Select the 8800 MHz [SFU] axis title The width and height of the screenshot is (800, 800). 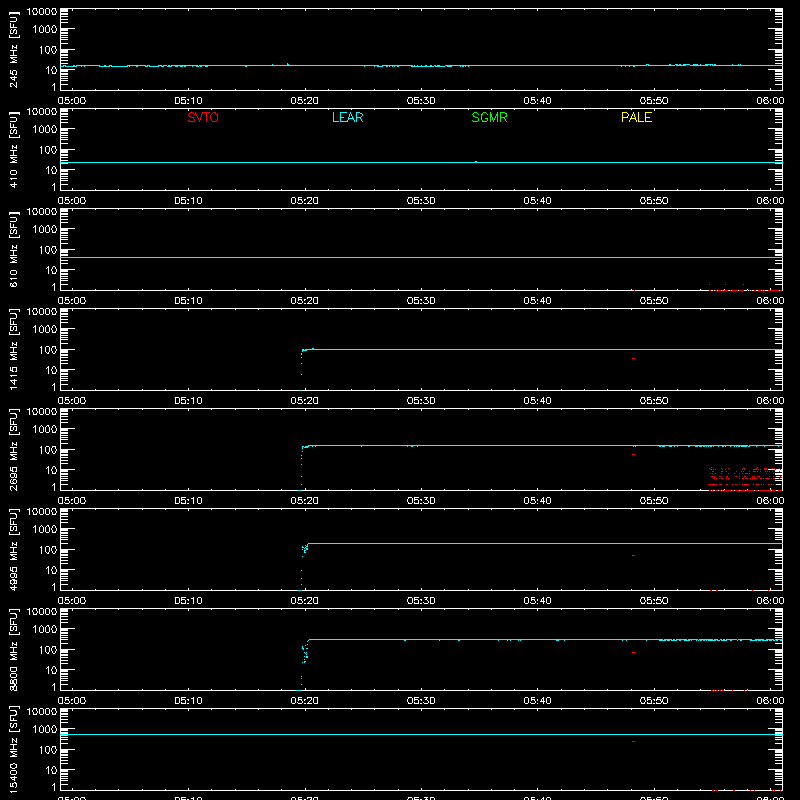coord(14,649)
